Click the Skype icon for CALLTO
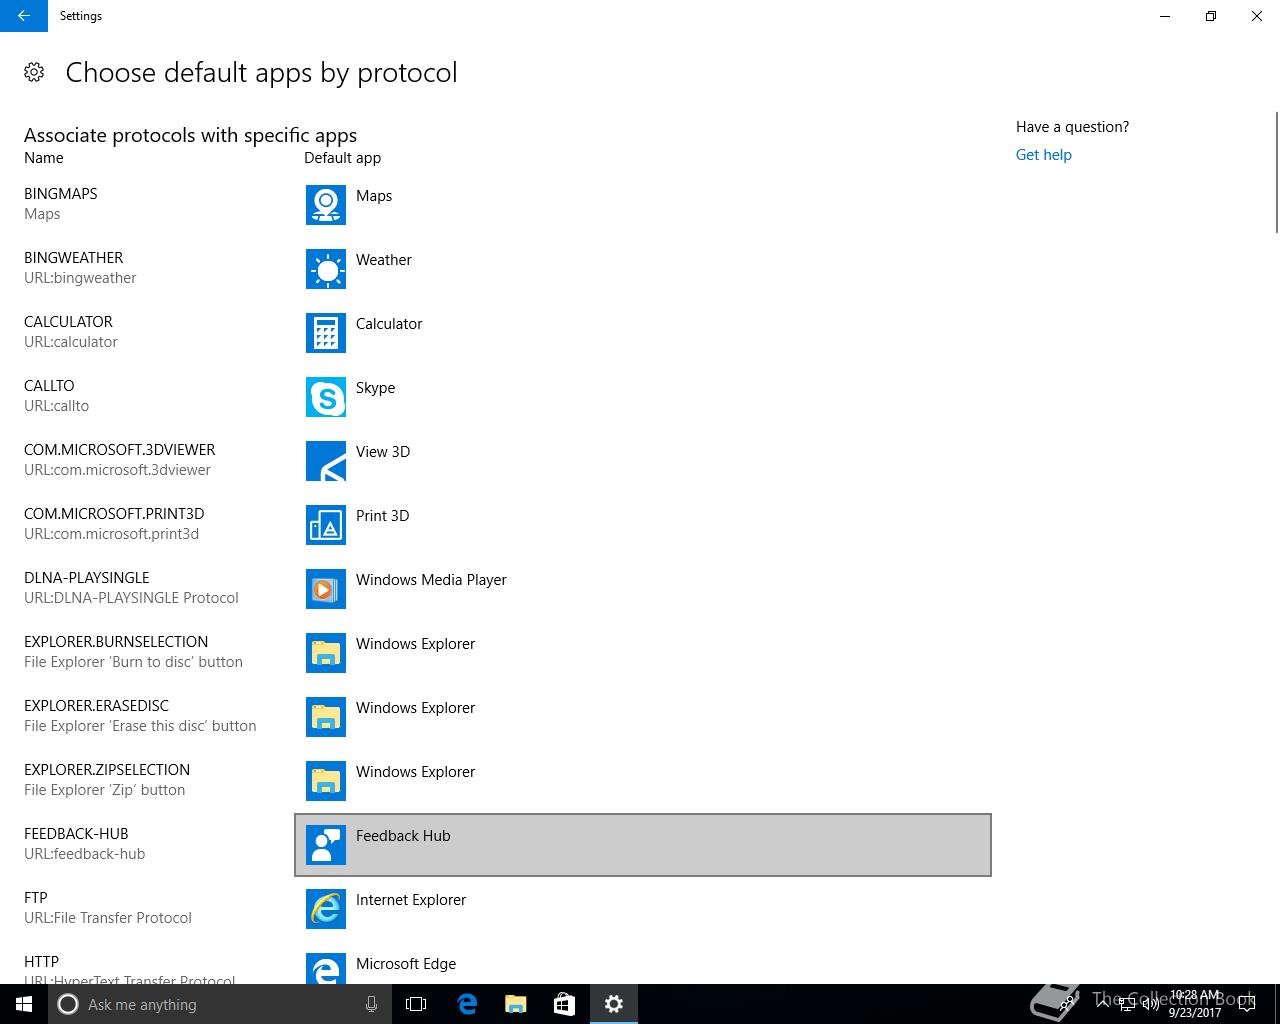 326,397
